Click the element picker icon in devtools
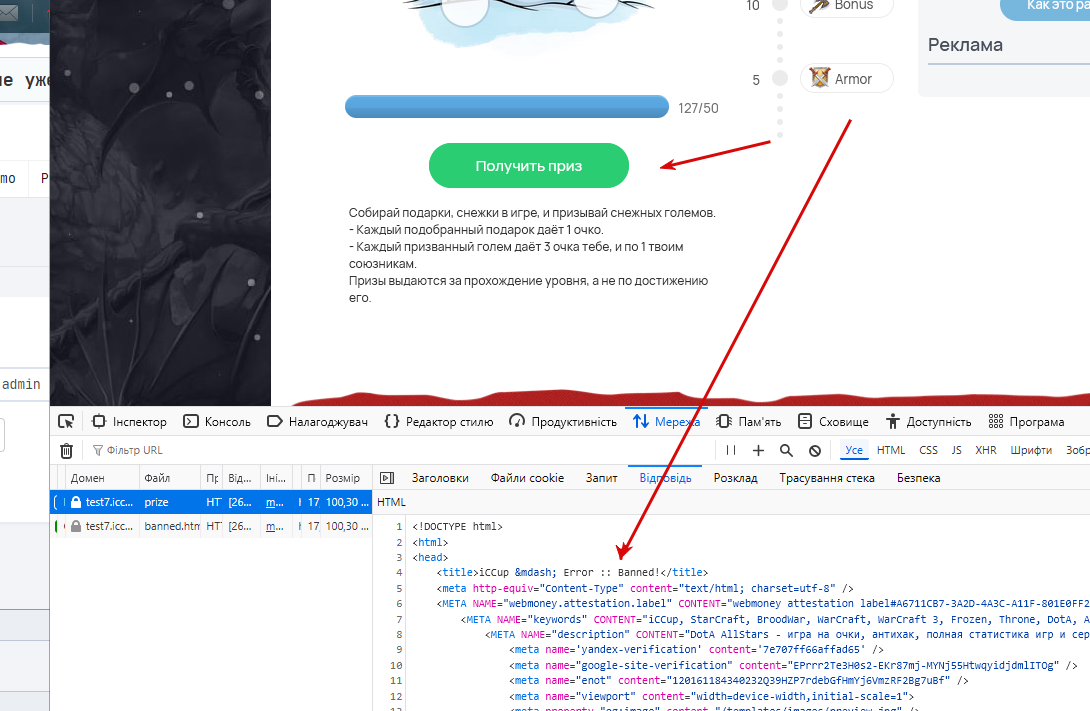The height and width of the screenshot is (711, 1090). coord(66,421)
